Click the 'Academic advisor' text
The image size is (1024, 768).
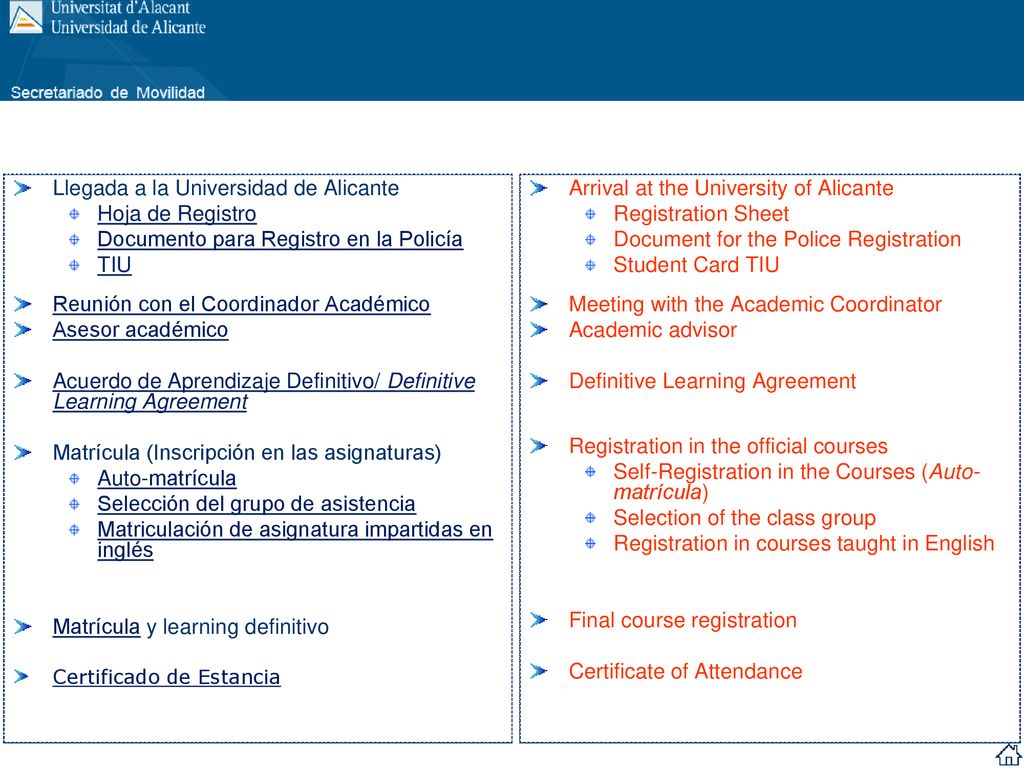652,330
